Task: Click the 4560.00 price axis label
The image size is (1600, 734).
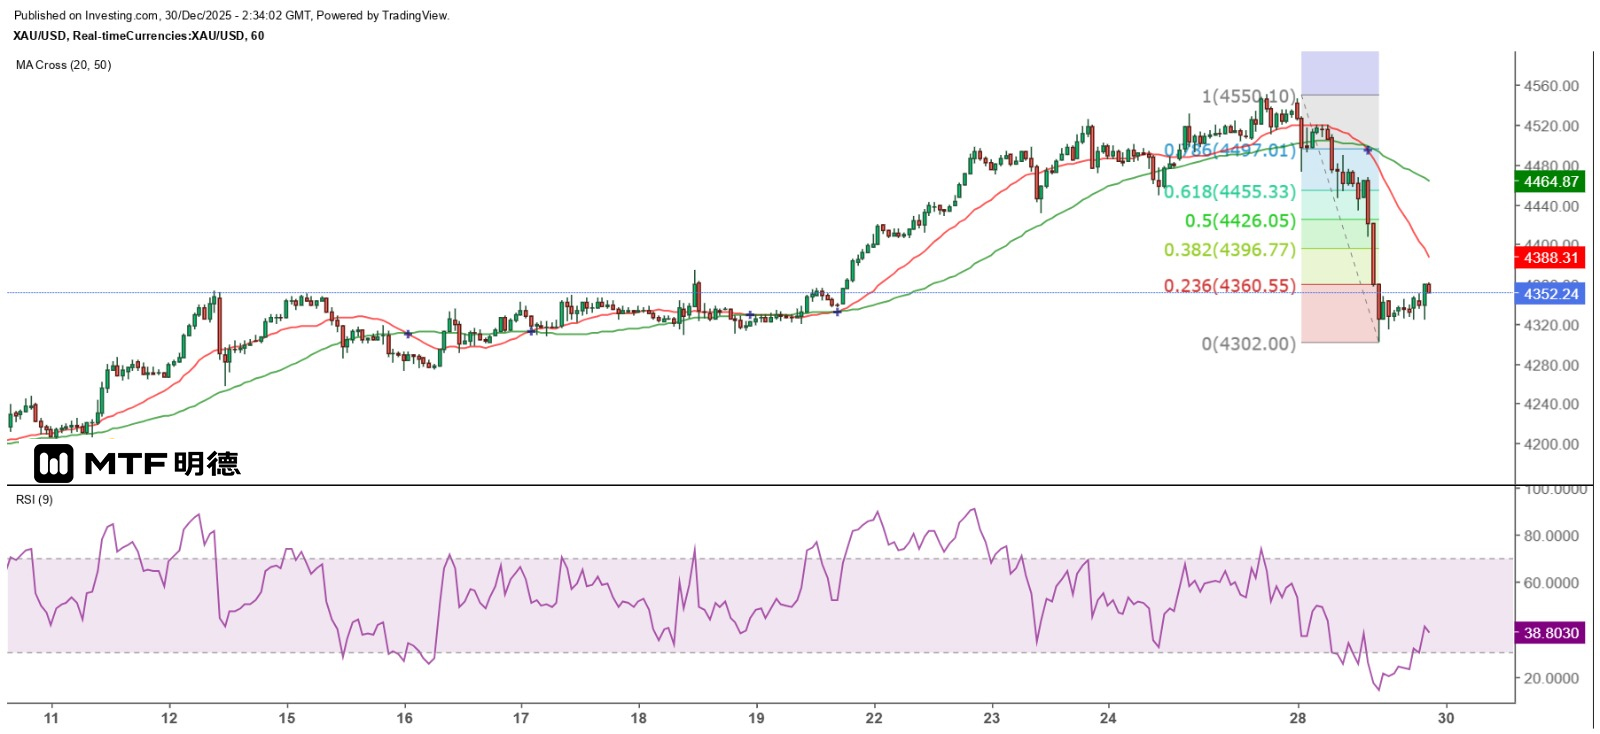Action: 1551,86
